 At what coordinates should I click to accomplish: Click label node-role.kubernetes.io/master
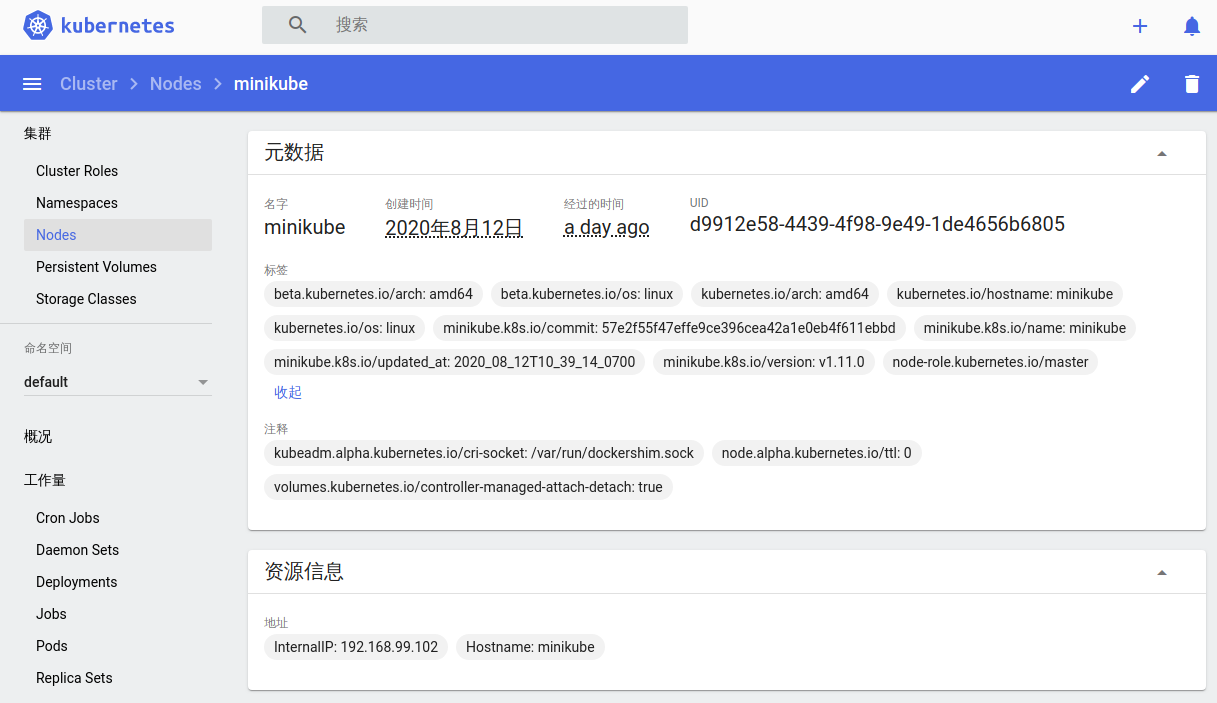point(990,362)
